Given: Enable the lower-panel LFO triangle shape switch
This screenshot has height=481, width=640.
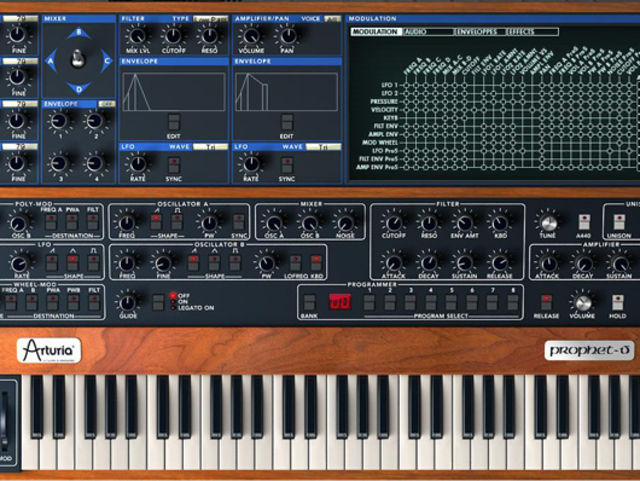Looking at the screenshot, I should click(72, 263).
